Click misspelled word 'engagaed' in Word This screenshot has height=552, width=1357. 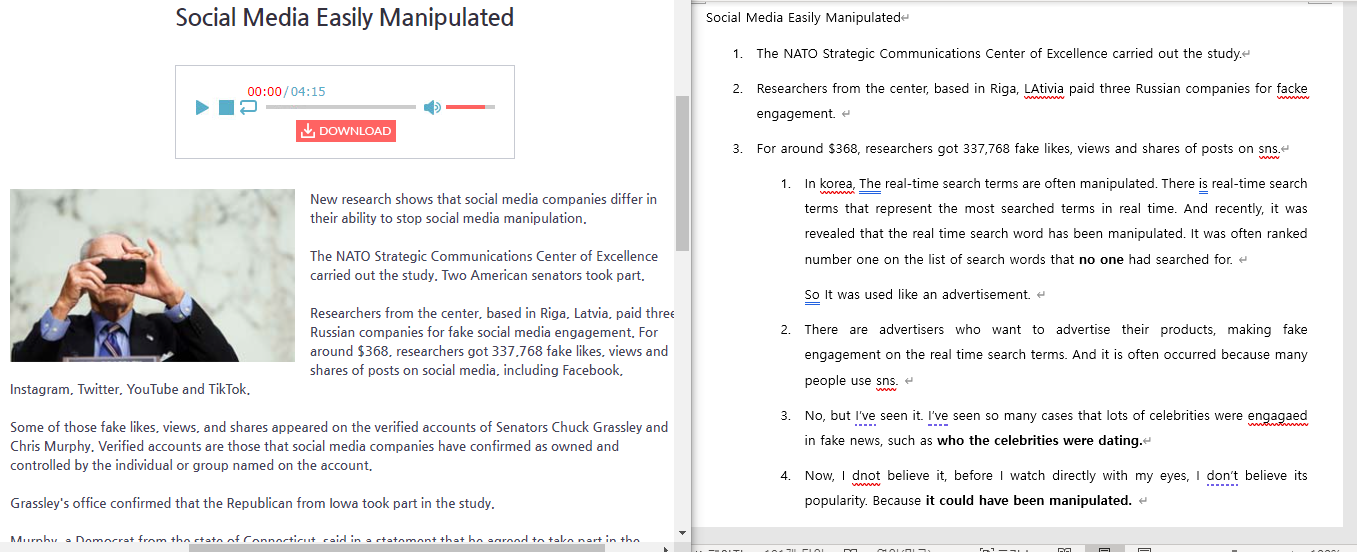click(x=1277, y=415)
